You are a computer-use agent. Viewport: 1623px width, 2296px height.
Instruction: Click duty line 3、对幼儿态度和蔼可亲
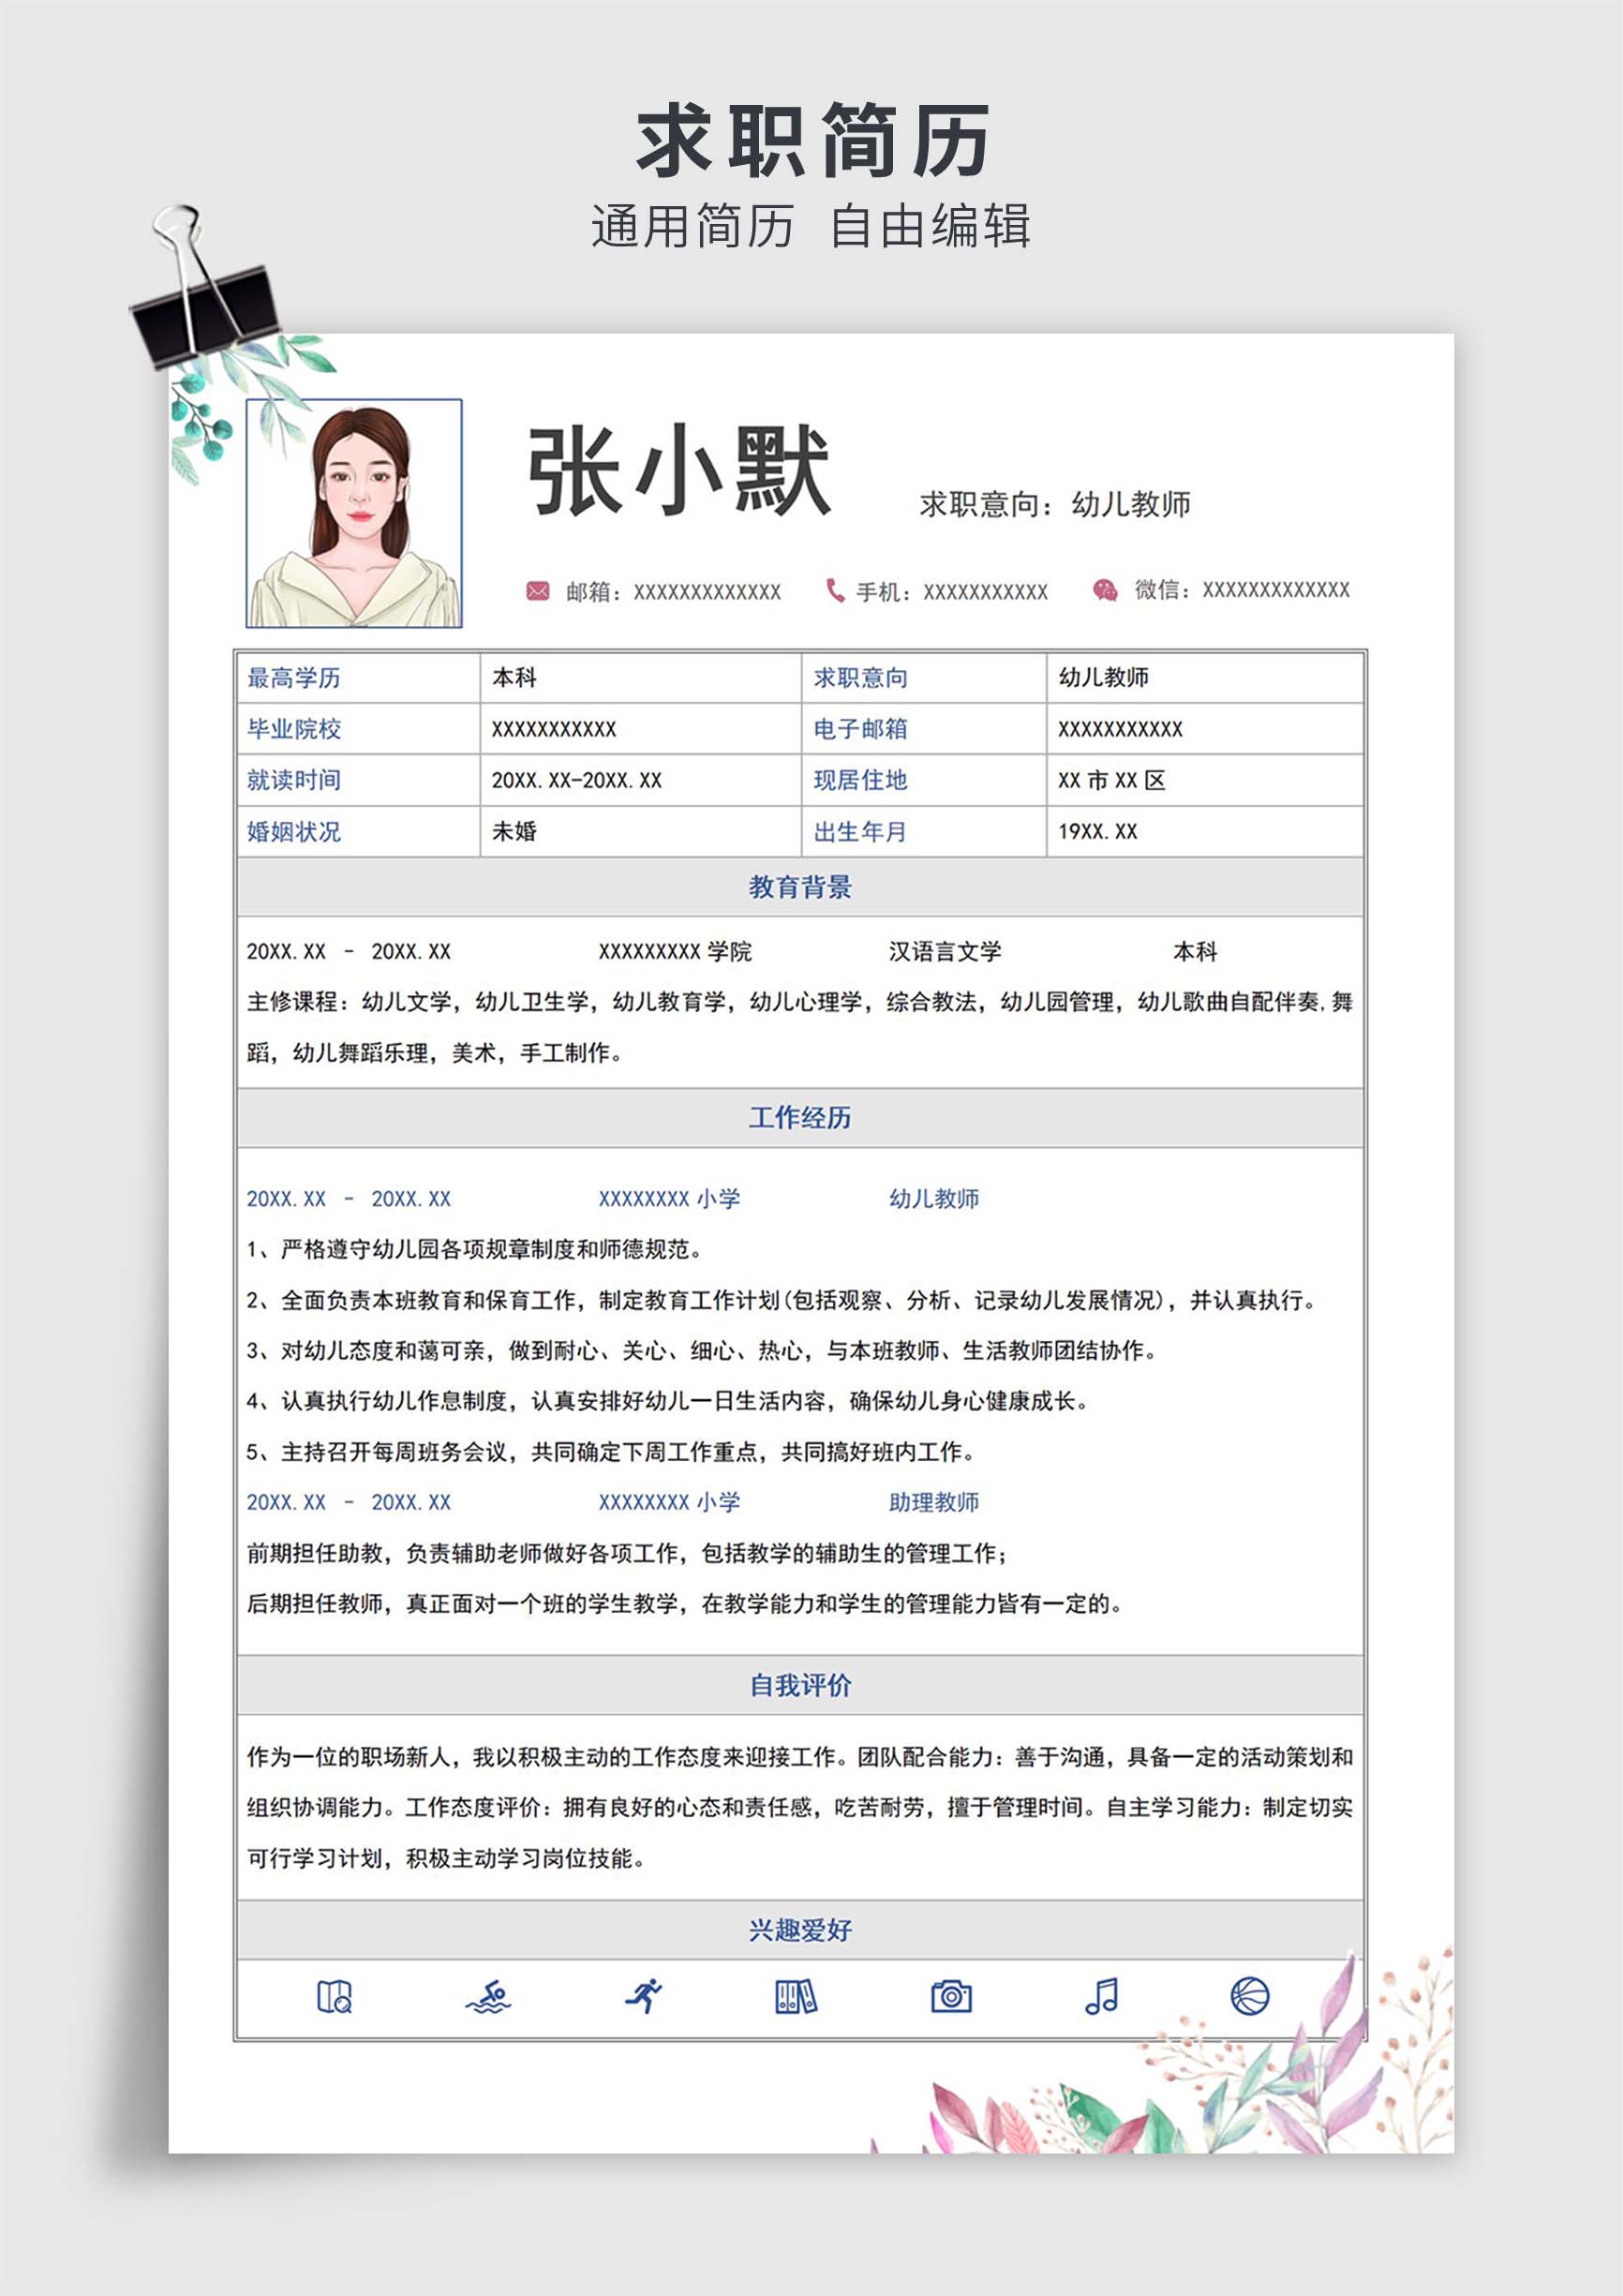point(702,1350)
